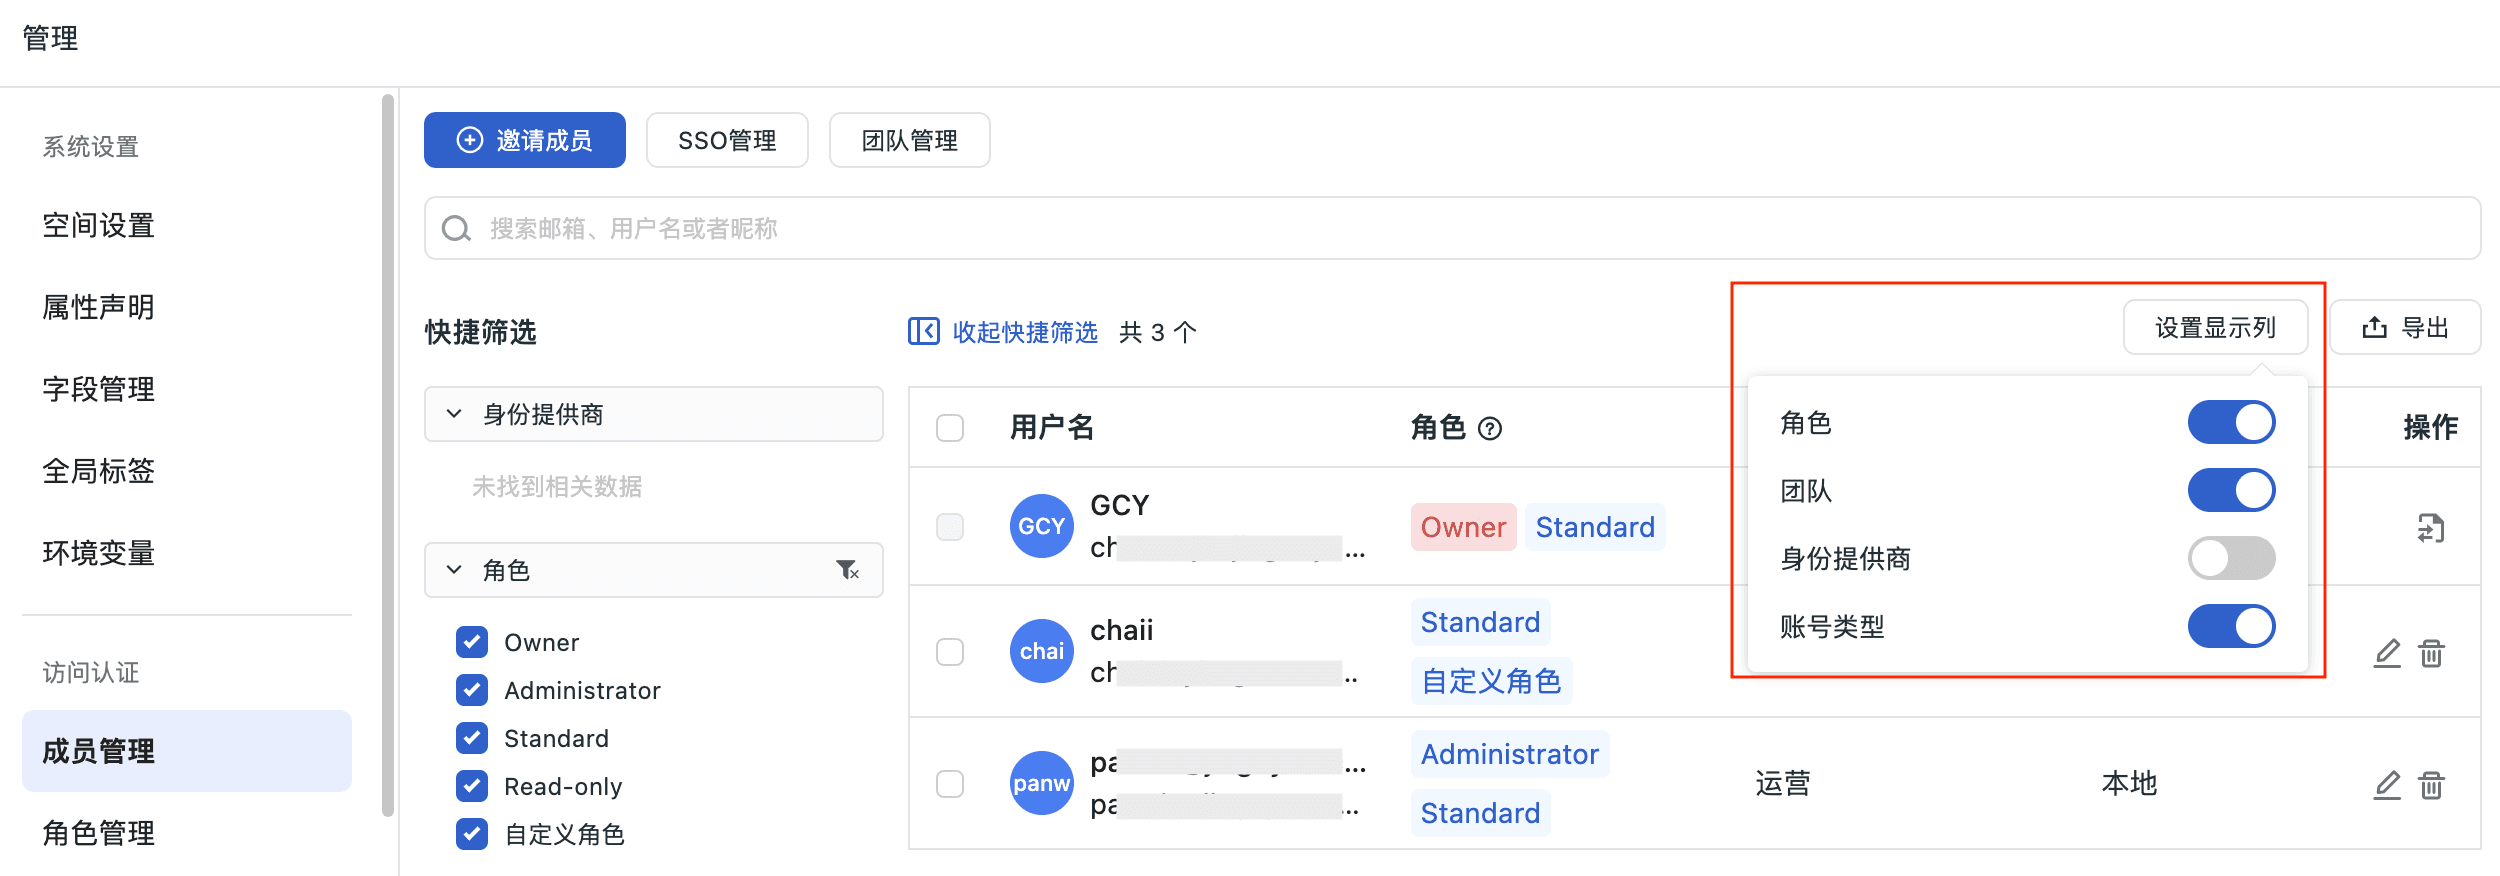Image resolution: width=2500 pixels, height=876 pixels.
Task: Collapse the 角色 filter section
Action: (454, 570)
